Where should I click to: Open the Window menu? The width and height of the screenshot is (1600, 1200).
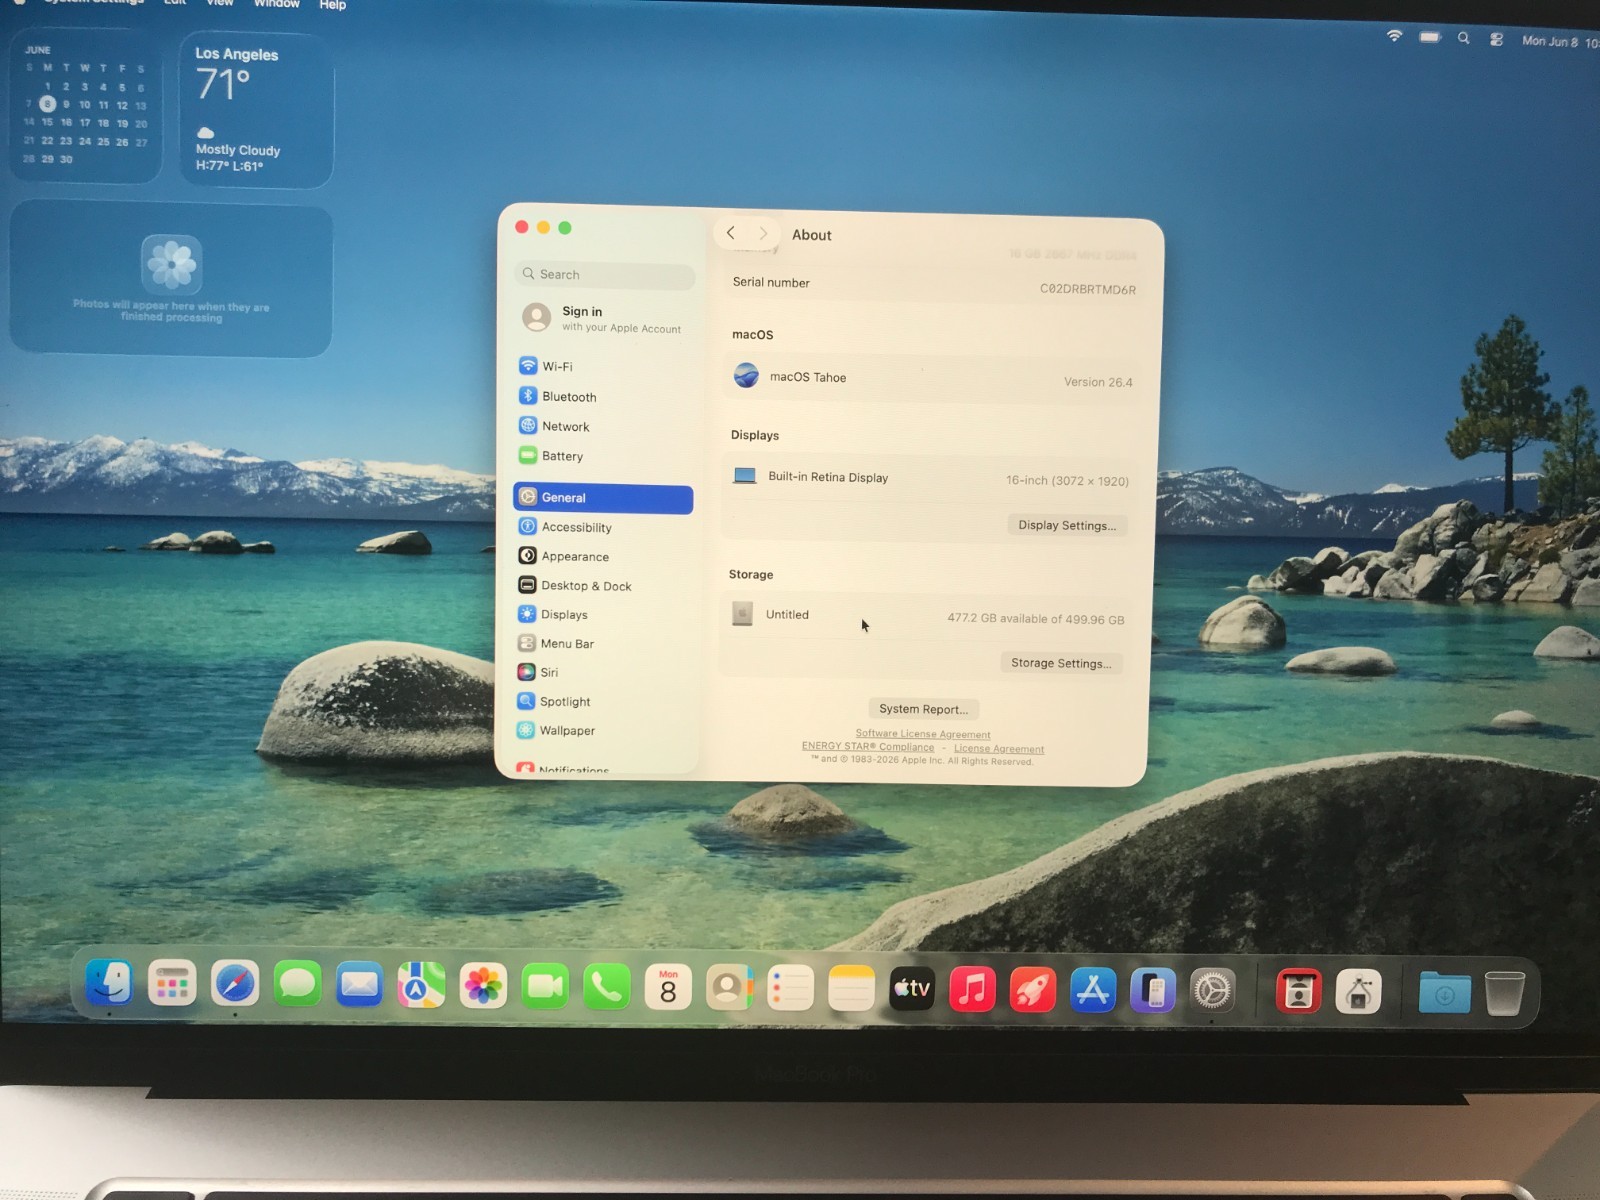coord(277,4)
